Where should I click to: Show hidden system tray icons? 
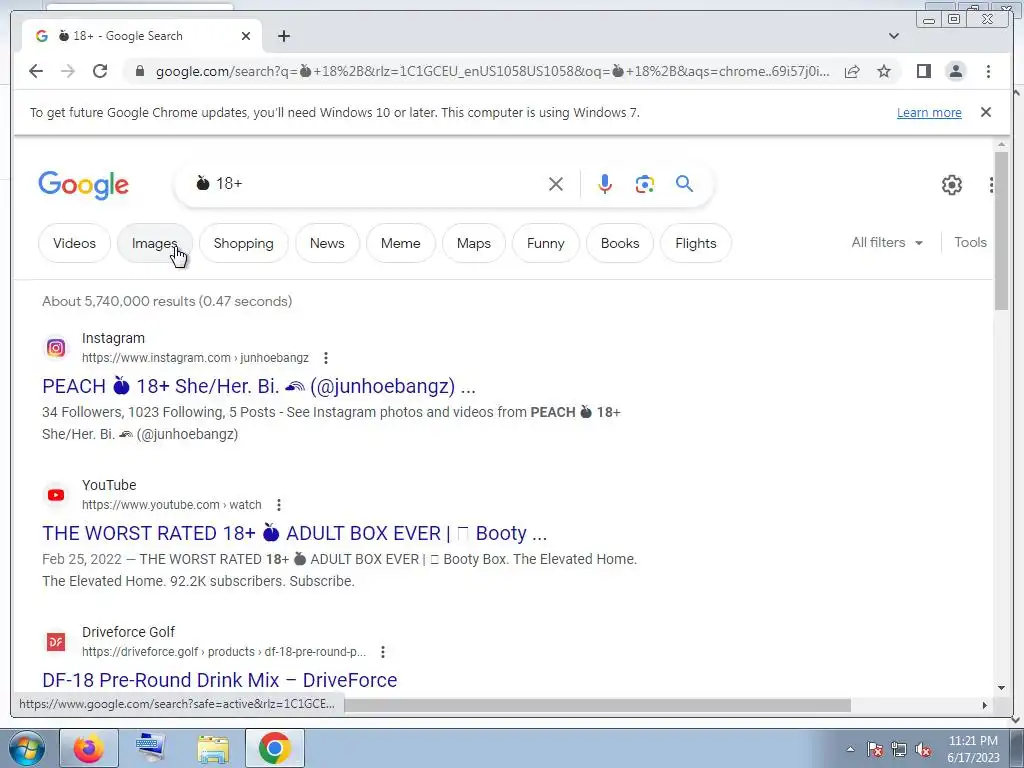[850, 749]
